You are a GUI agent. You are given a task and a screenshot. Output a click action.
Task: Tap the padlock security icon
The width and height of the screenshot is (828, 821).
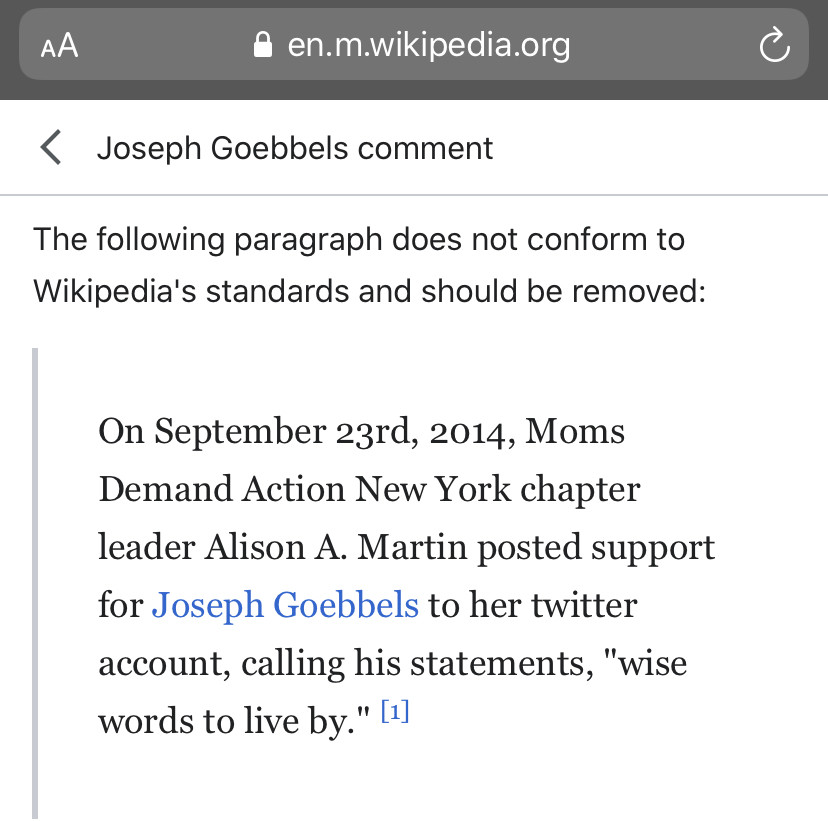point(262,44)
